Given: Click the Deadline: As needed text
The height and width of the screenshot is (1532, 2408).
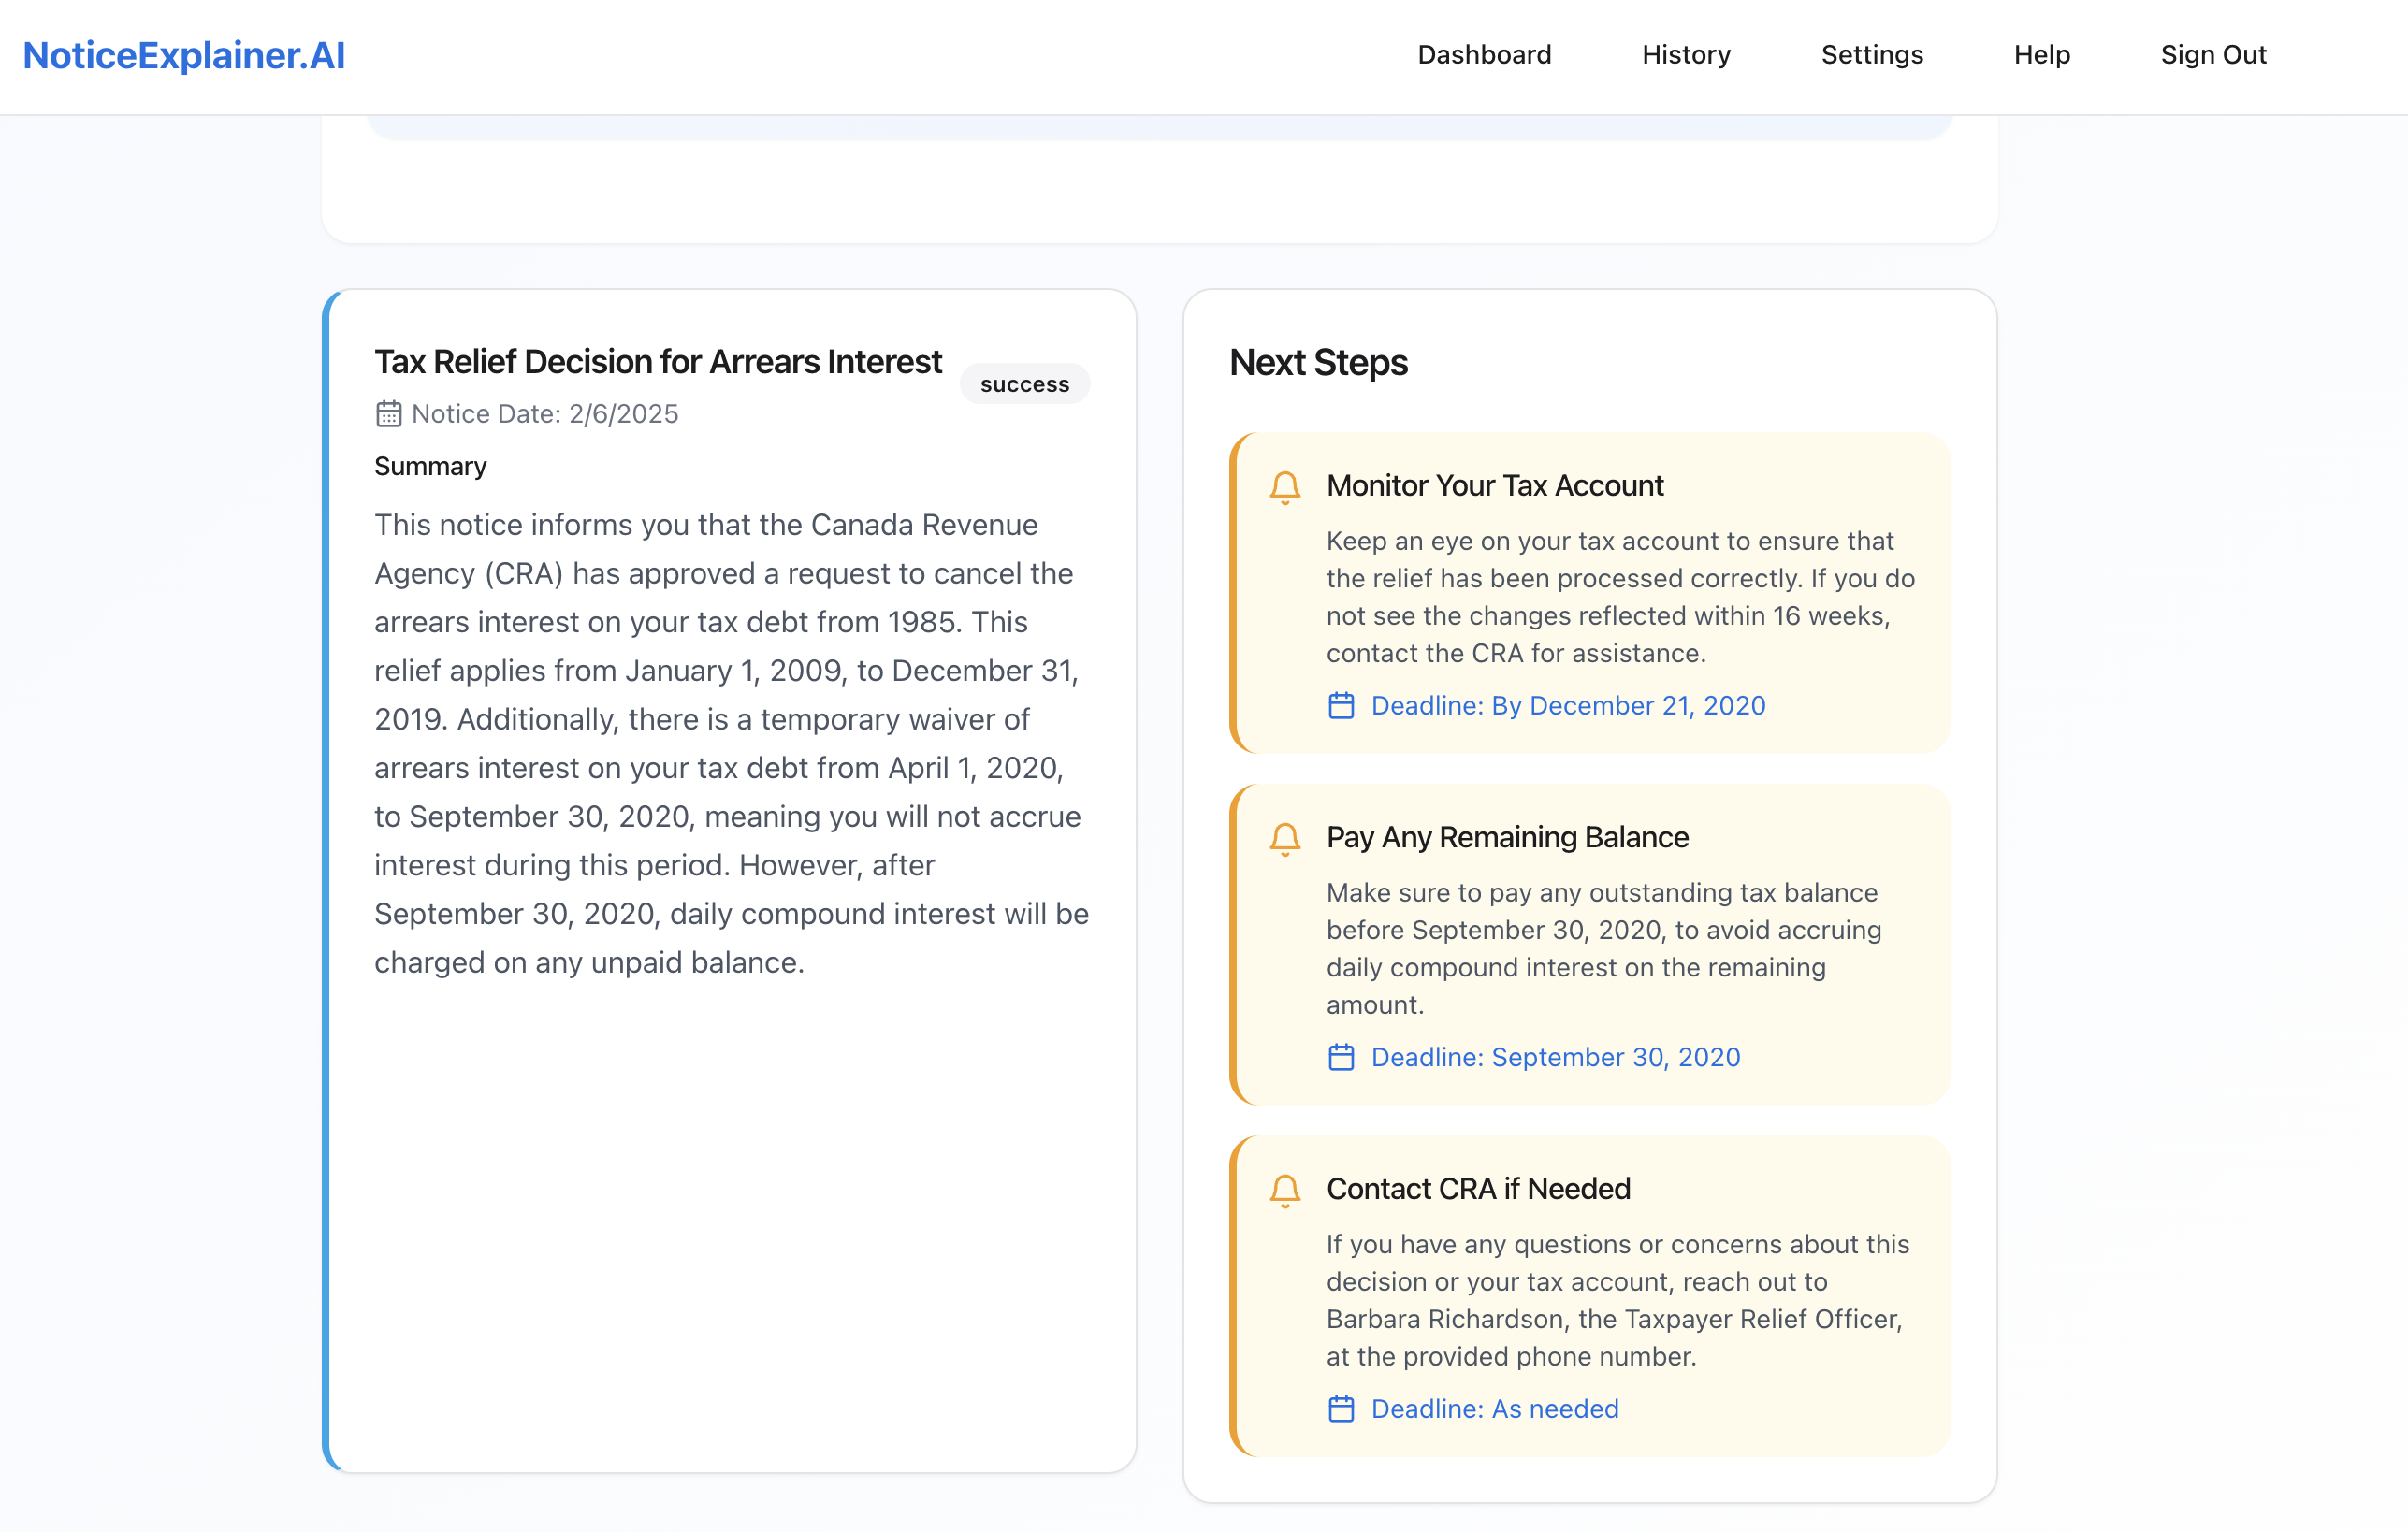Looking at the screenshot, I should [1494, 1409].
